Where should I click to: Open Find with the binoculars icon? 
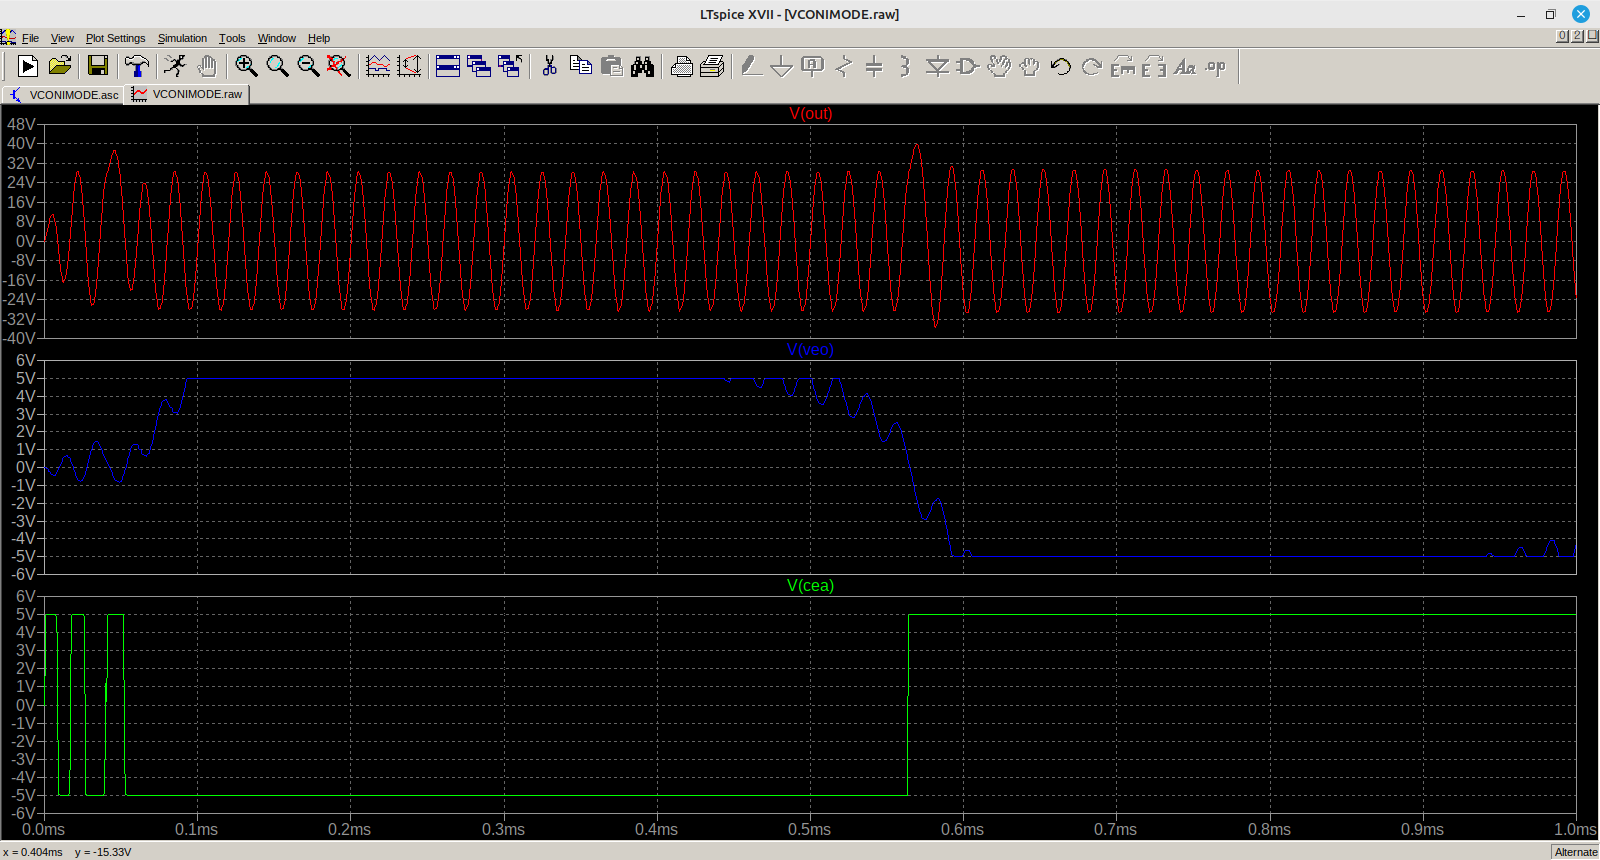[642, 67]
